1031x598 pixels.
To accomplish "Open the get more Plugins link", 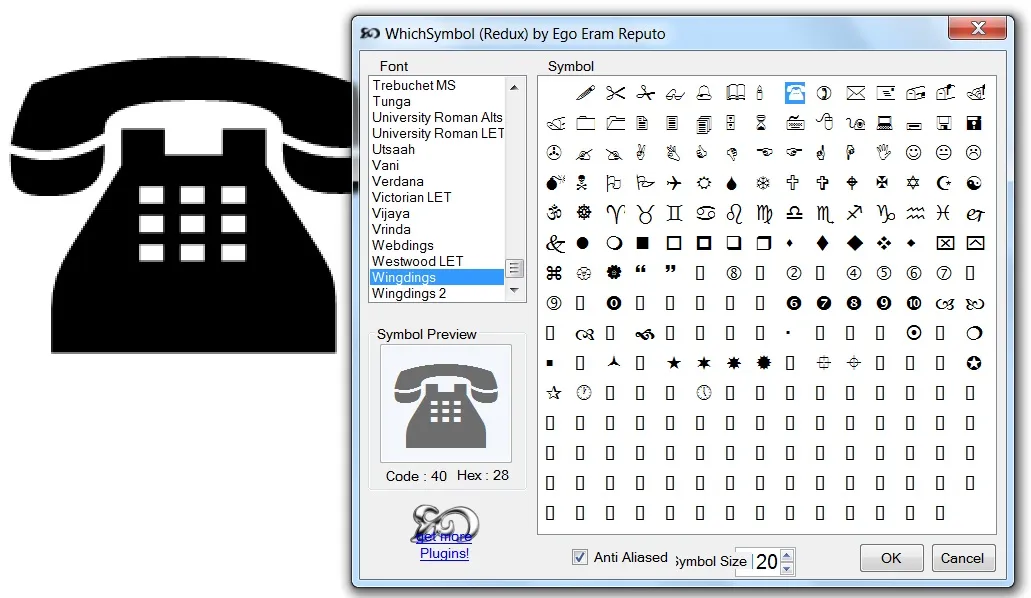I will [x=444, y=545].
